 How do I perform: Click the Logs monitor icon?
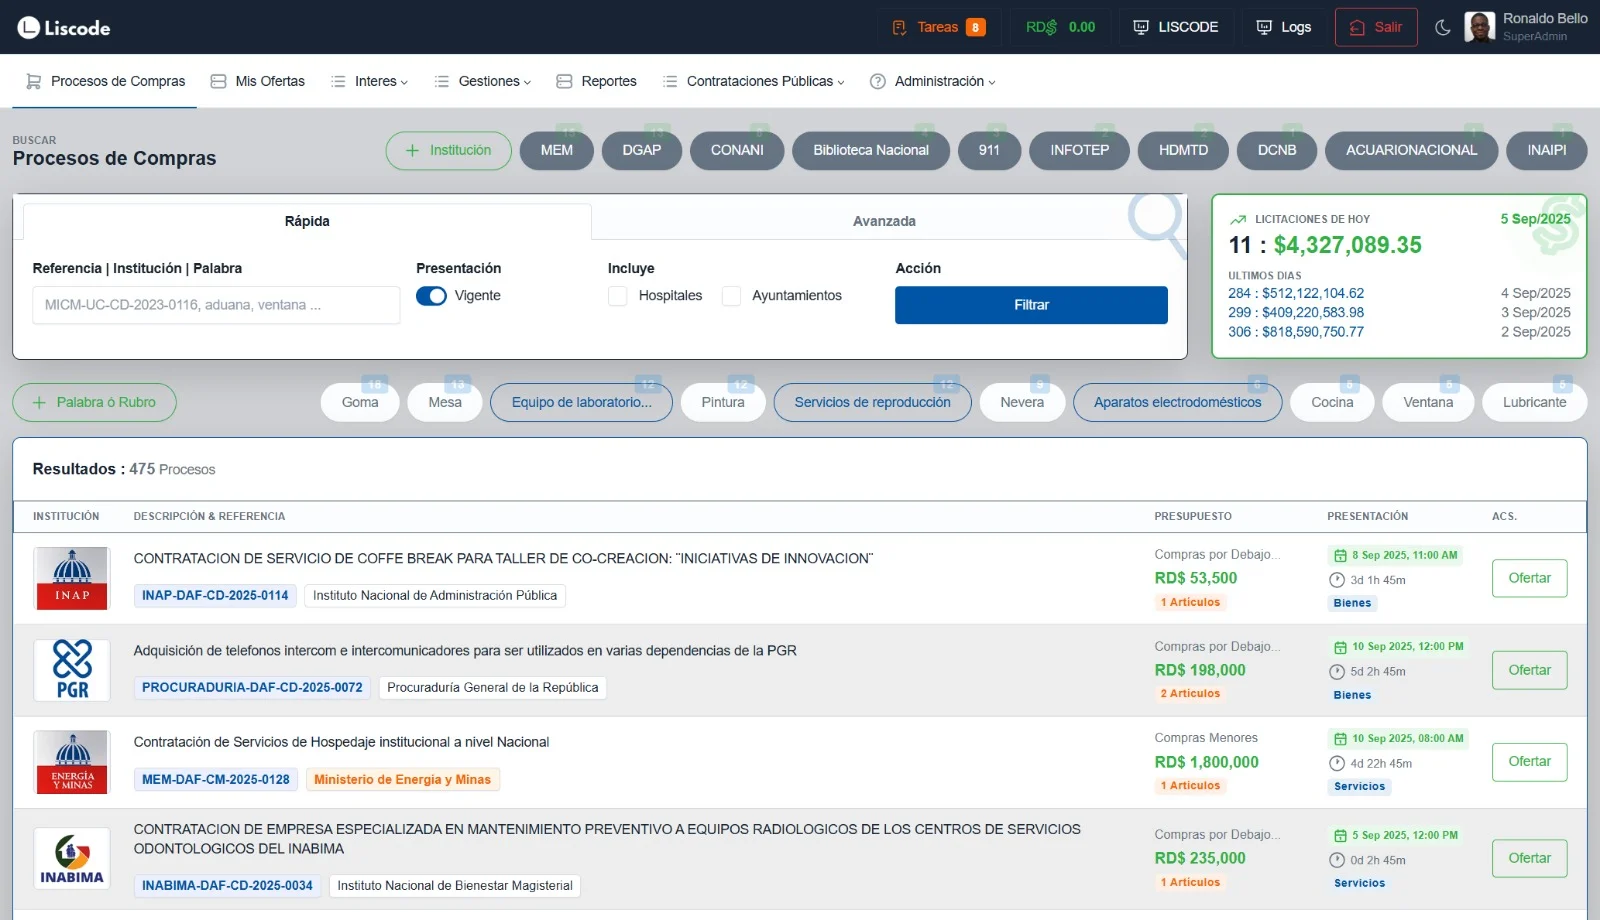[1264, 27]
